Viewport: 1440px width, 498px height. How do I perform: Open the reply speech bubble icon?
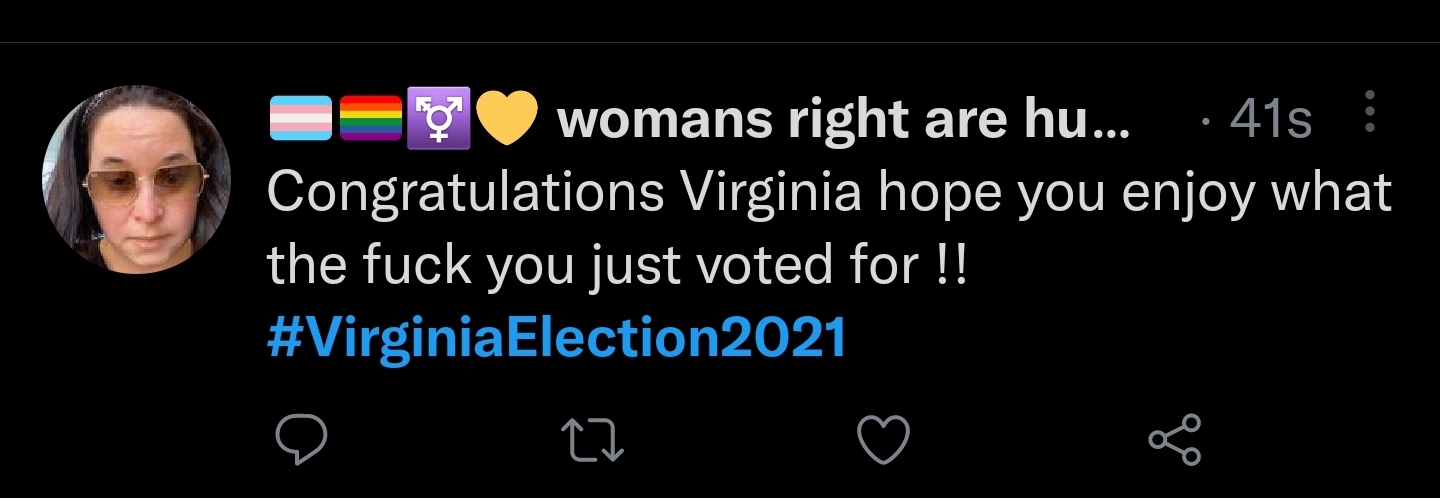coord(300,439)
